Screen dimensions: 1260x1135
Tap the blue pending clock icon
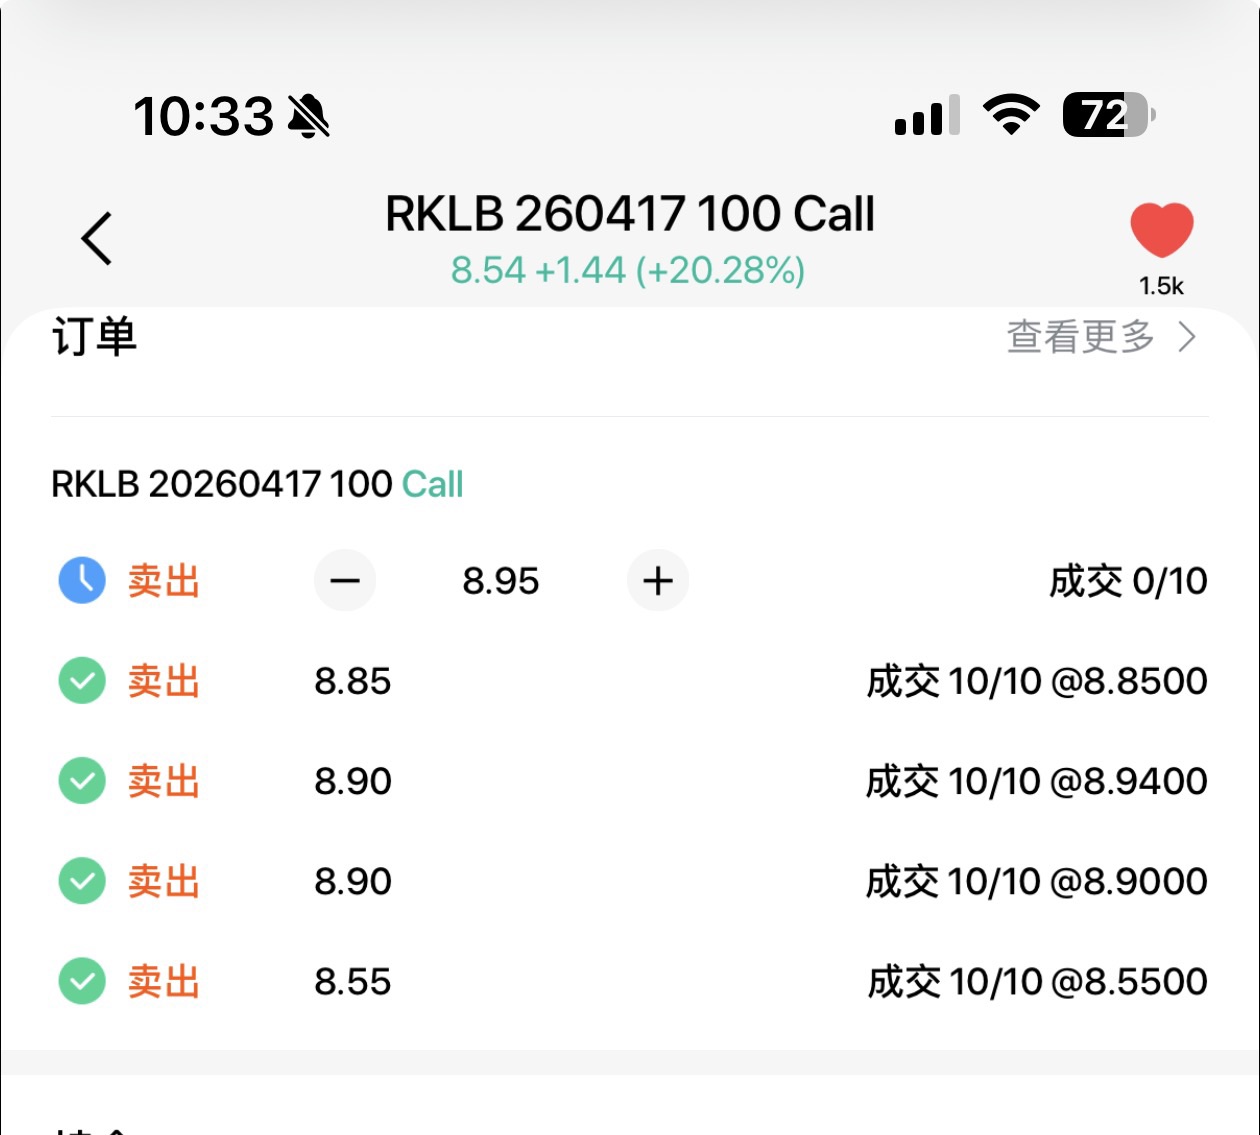click(x=82, y=580)
